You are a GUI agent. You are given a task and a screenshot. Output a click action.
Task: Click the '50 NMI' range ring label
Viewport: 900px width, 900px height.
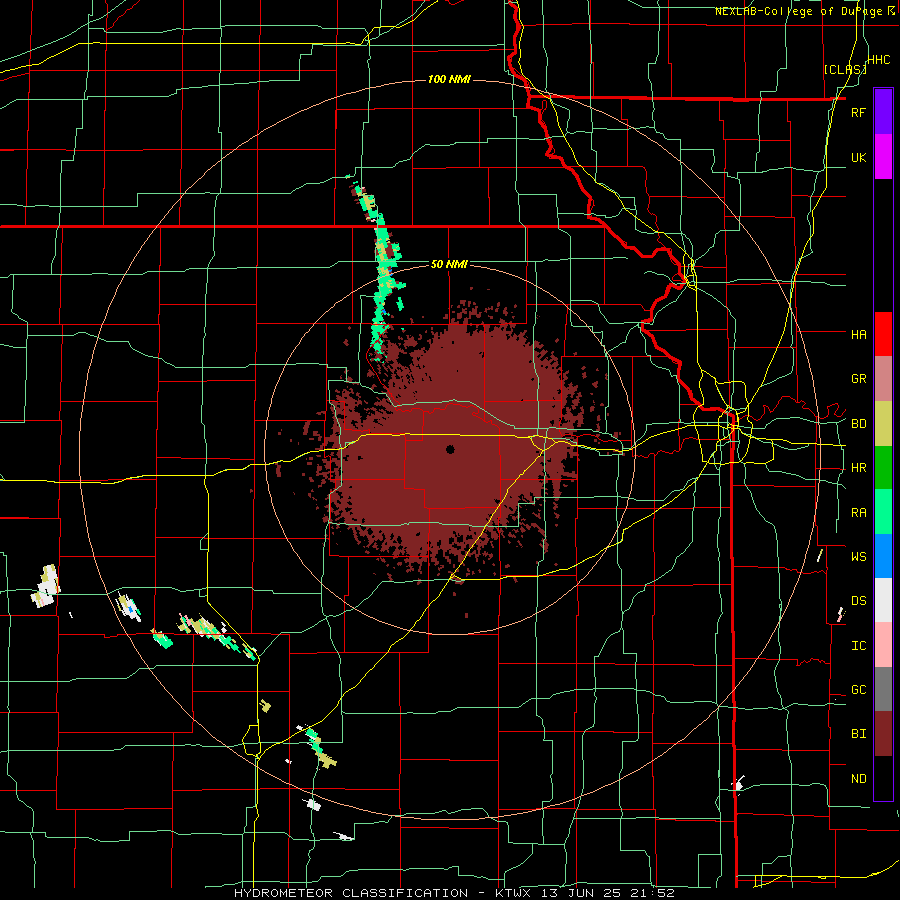point(449,264)
